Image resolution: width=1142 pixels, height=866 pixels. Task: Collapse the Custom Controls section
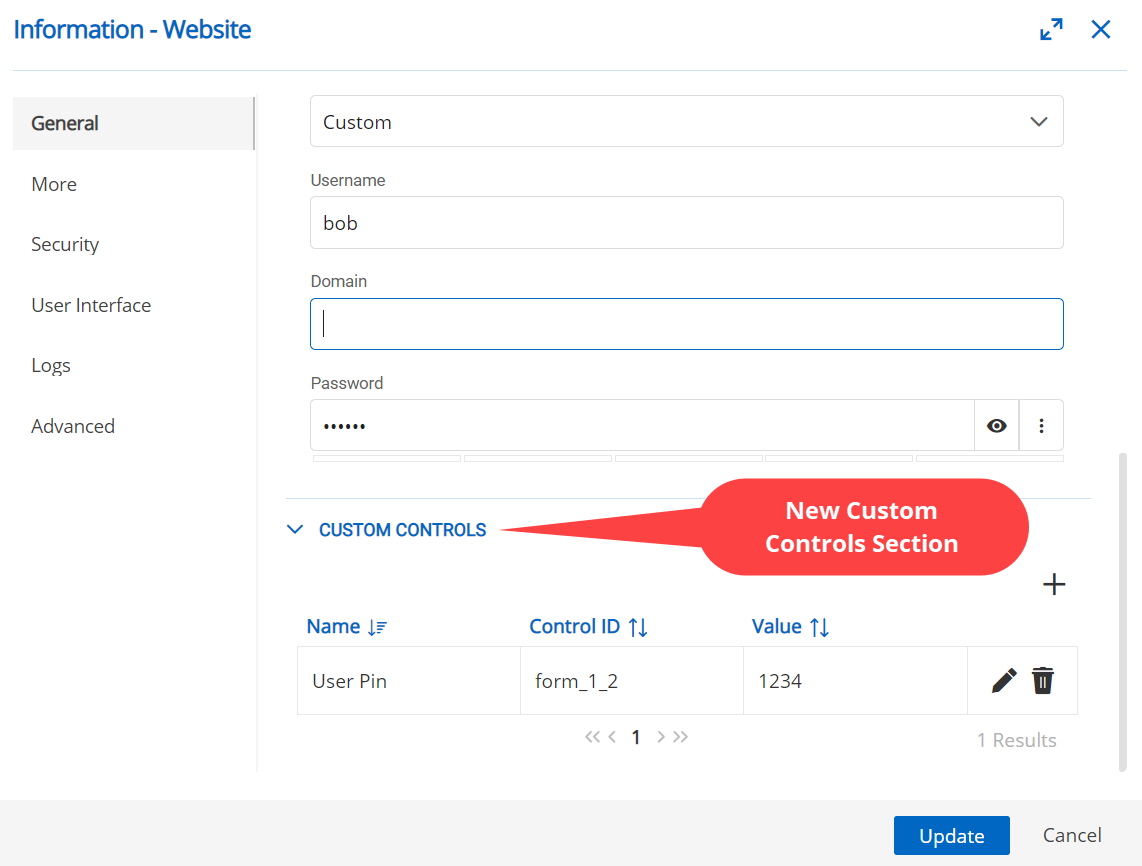pyautogui.click(x=295, y=530)
